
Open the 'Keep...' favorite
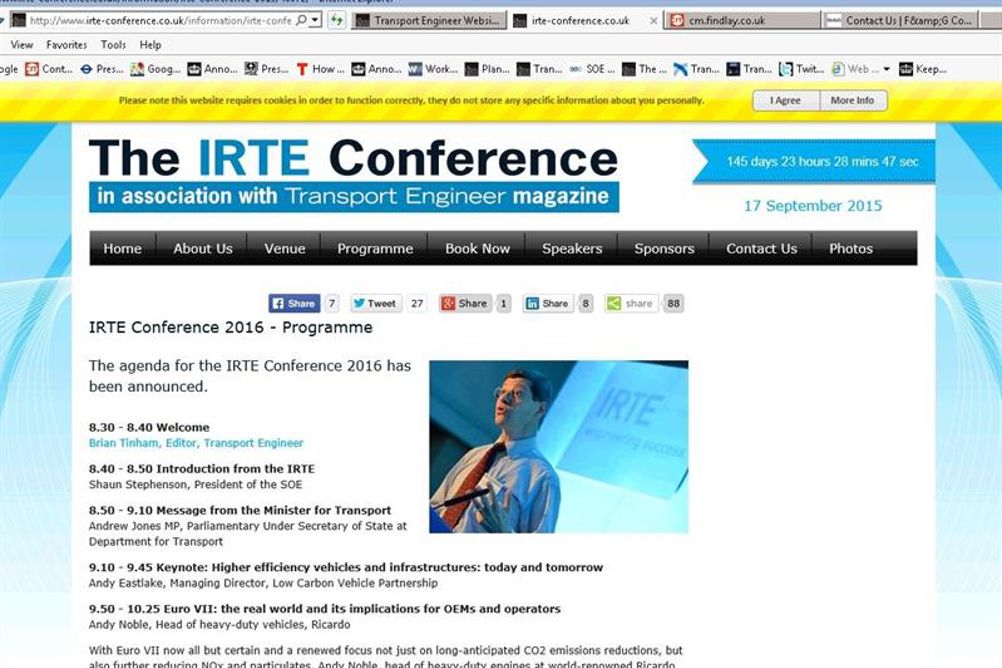(923, 69)
